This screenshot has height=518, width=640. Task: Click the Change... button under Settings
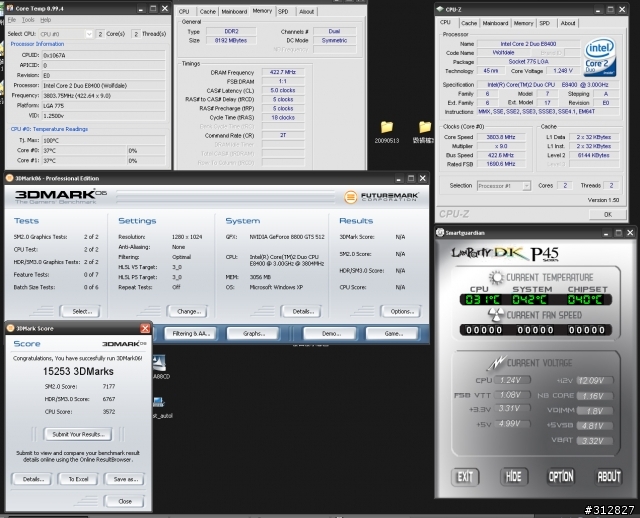(189, 311)
